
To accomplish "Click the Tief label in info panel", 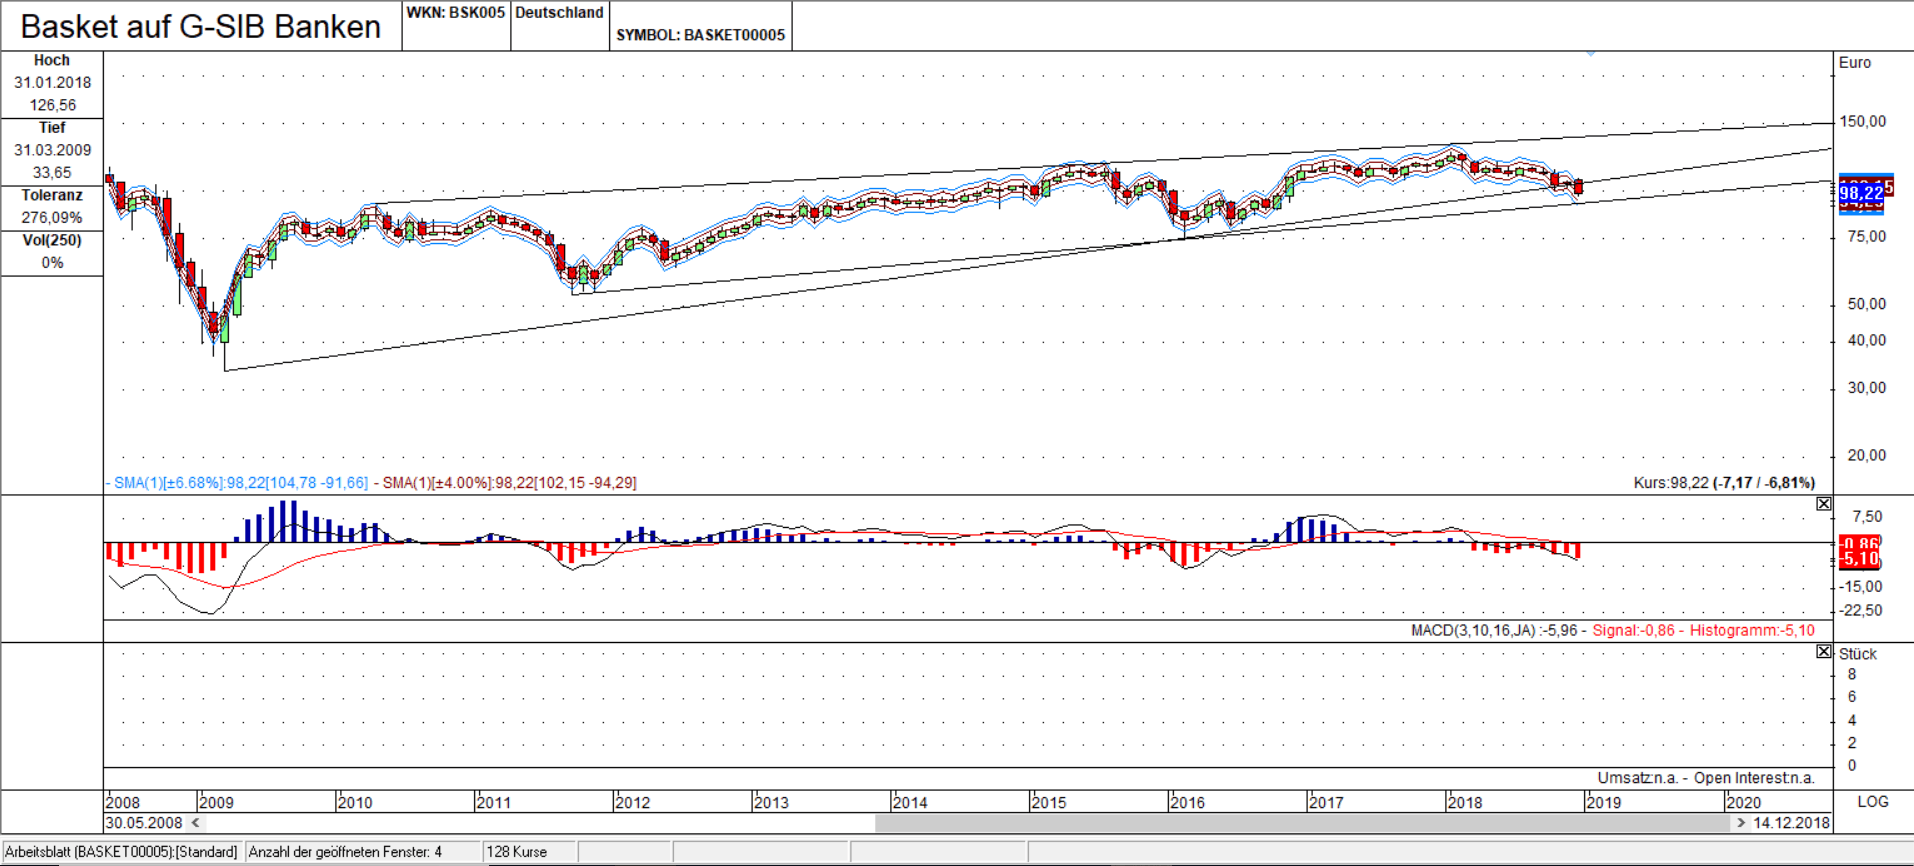I will click(x=52, y=127).
